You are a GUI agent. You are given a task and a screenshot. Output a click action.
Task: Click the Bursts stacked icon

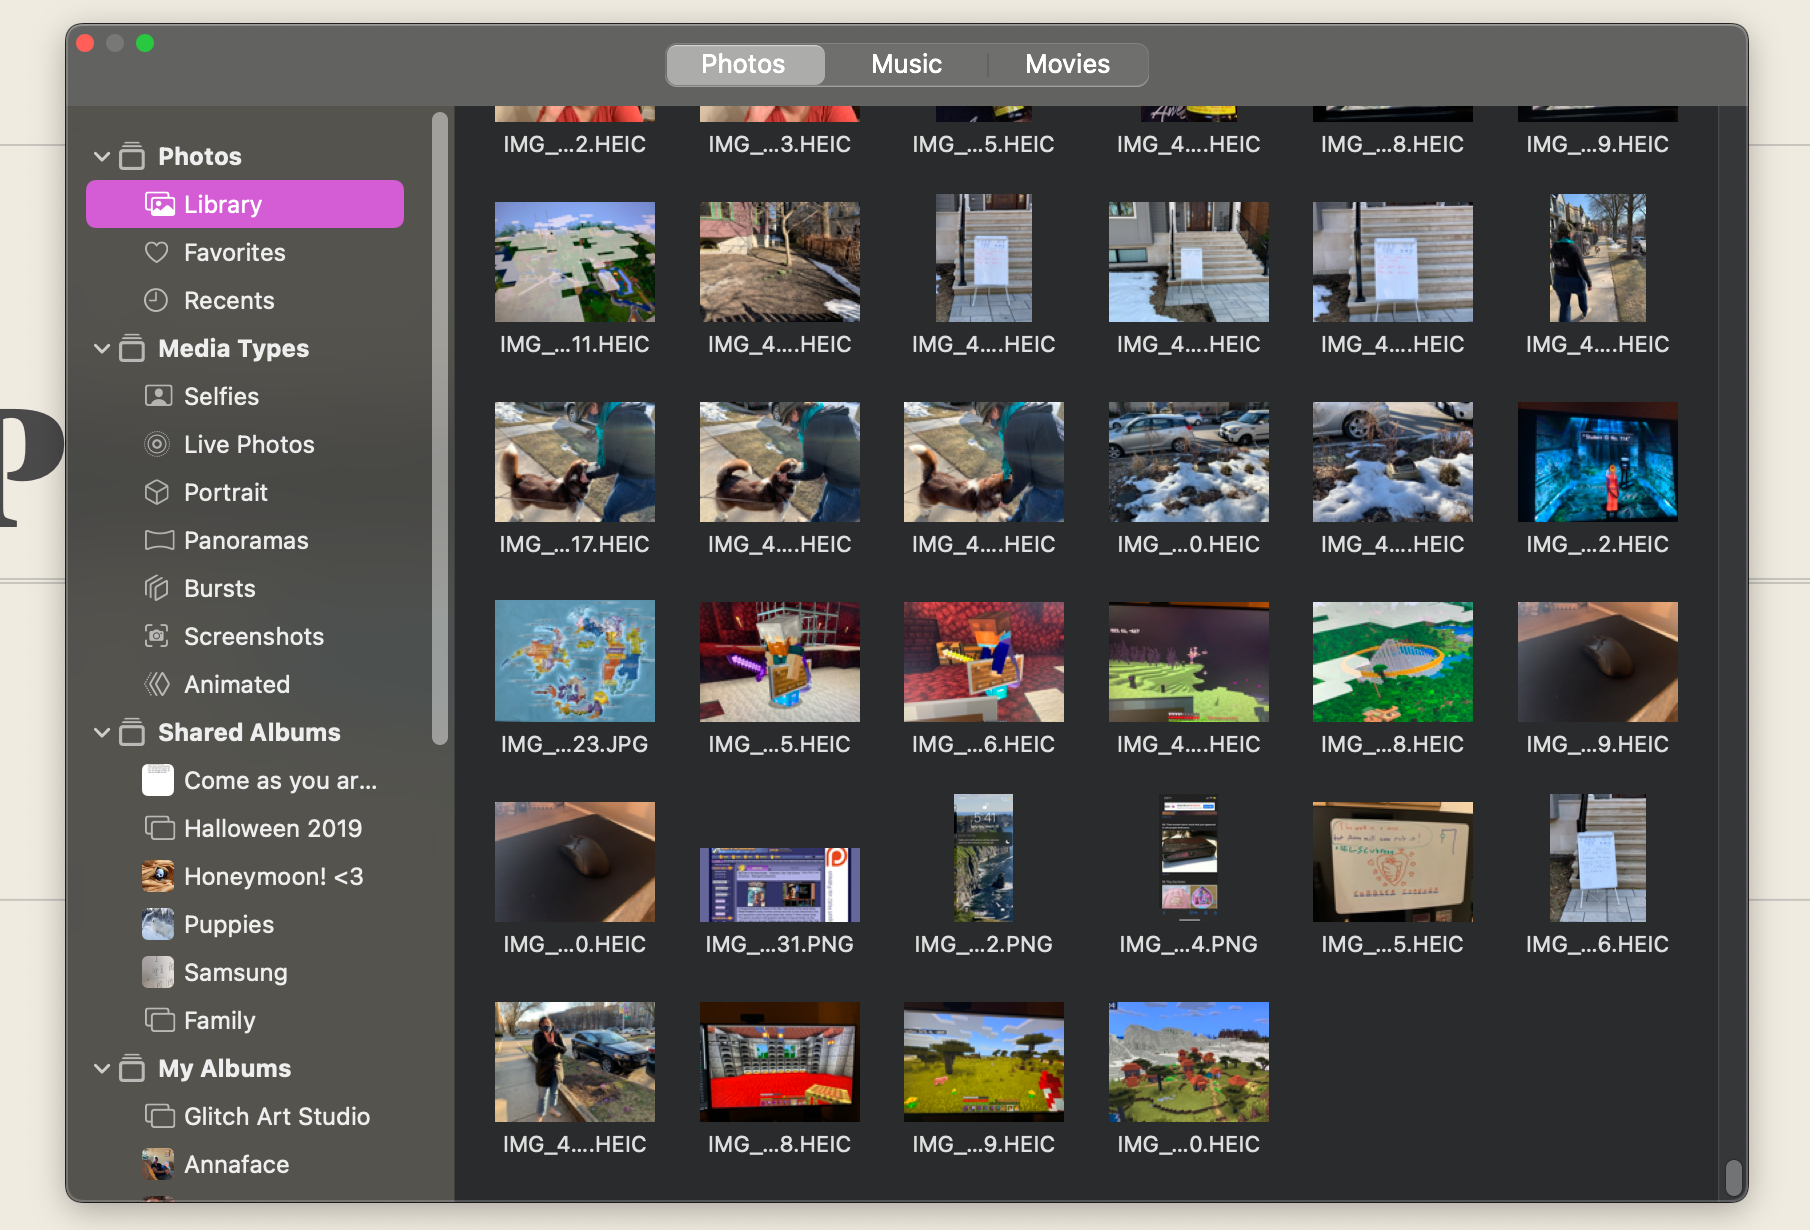157,589
